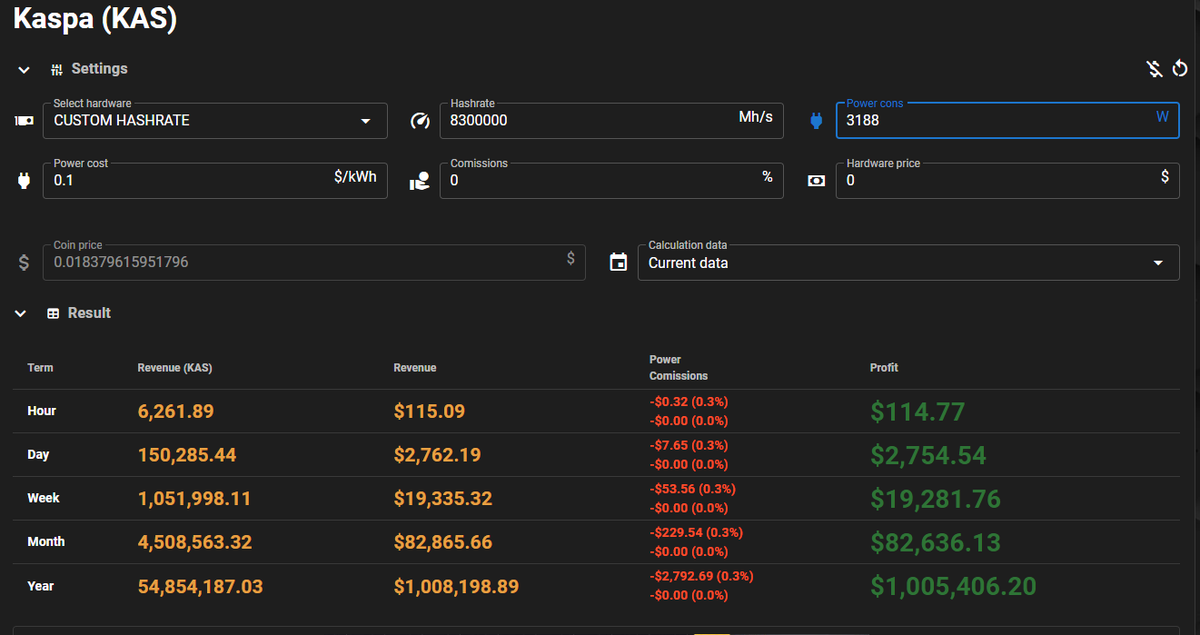Collapse the Result section chevron
Screen dimensions: 1200x635
point(20,314)
